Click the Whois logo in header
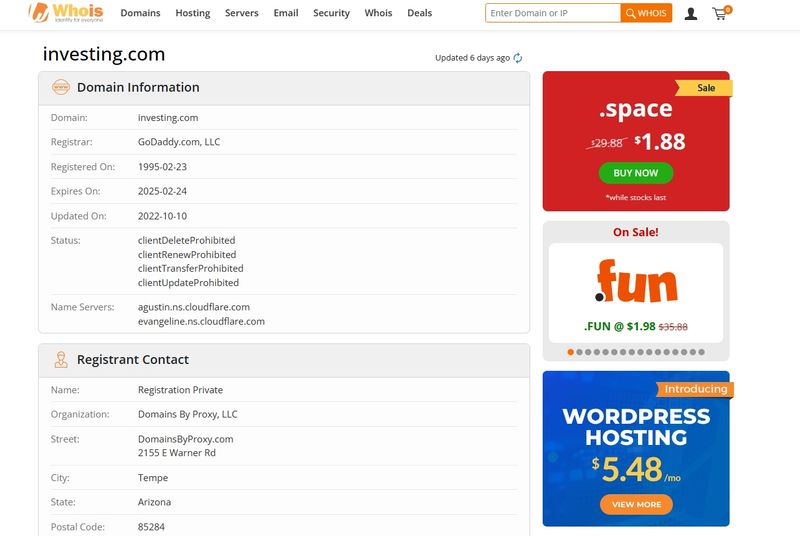Image resolution: width=800 pixels, height=536 pixels. pos(66,12)
